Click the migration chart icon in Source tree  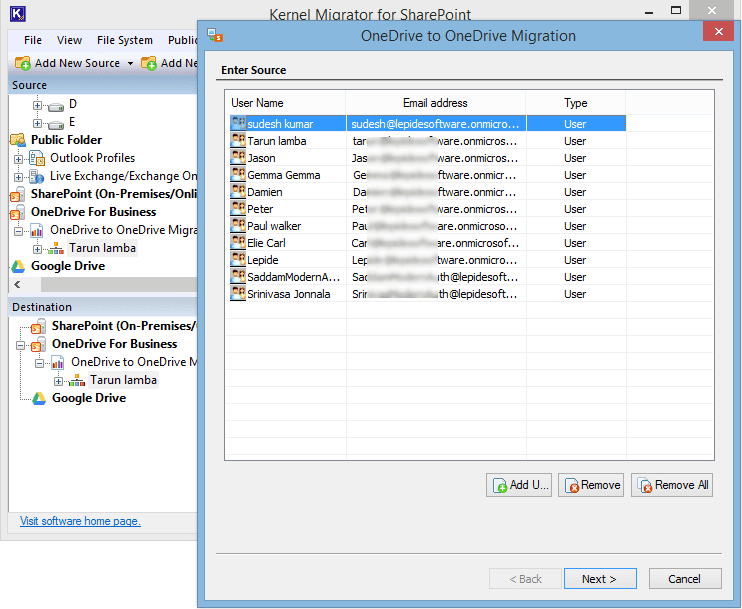[36, 231]
